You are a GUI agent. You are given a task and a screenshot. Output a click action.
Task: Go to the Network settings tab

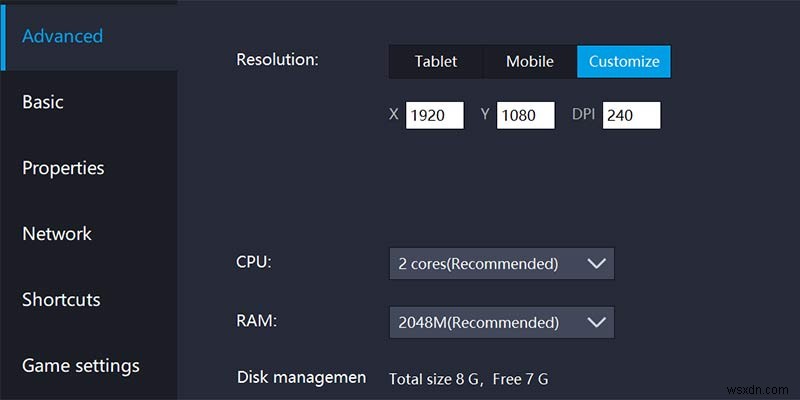click(x=57, y=234)
